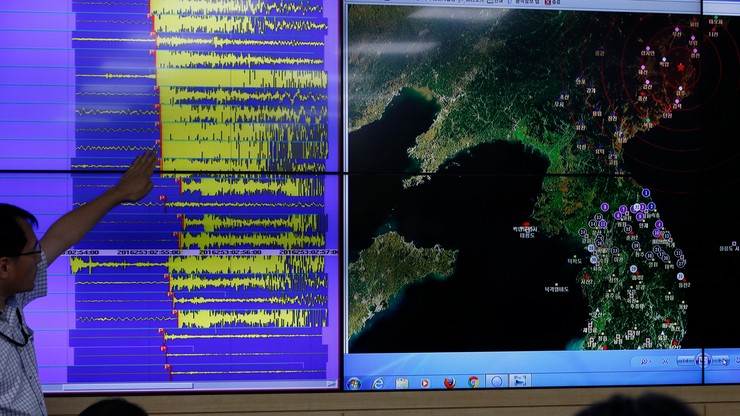Switch to the blue circle taskbar app
The width and height of the screenshot is (740, 416).
click(496, 381)
